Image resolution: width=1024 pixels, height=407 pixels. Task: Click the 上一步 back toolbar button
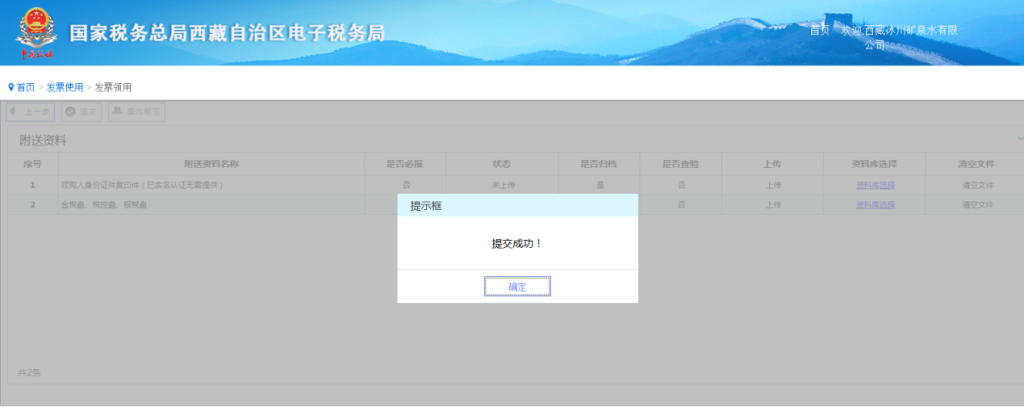click(31, 112)
